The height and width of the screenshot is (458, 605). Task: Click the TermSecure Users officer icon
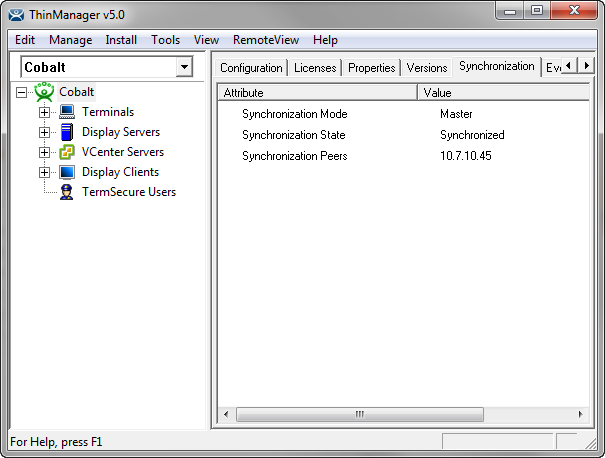(66, 192)
